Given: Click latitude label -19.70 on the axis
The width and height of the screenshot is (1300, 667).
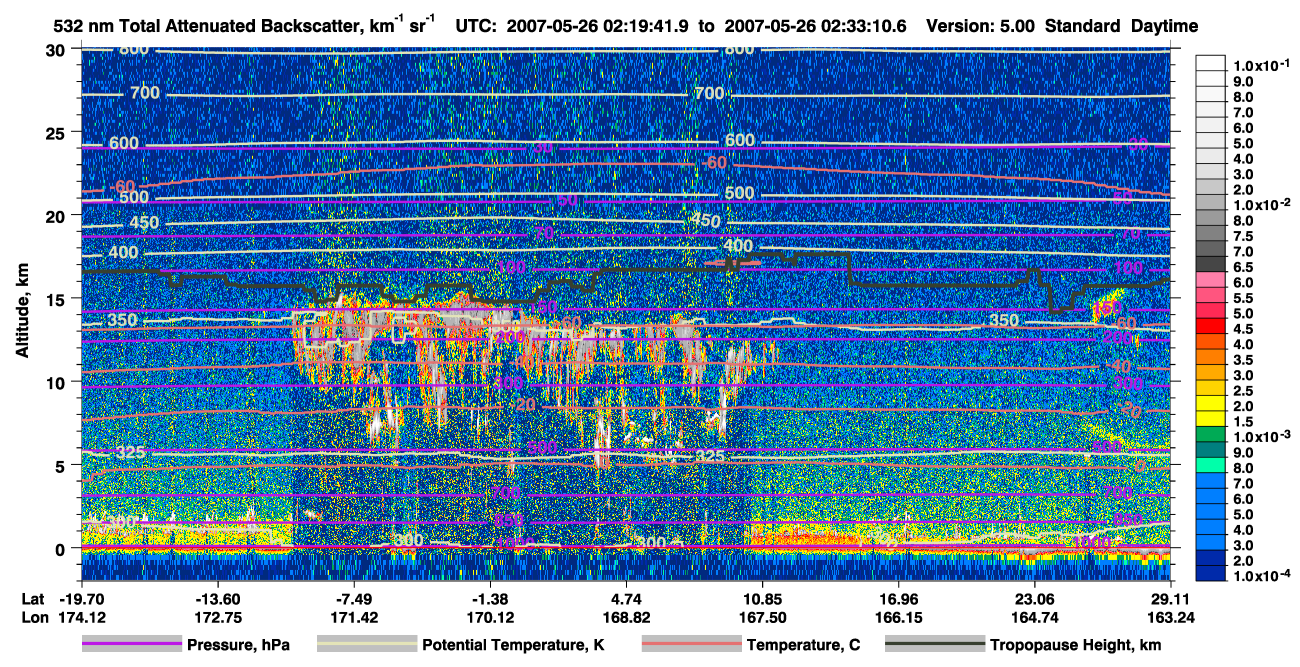Looking at the screenshot, I should coord(80,600).
